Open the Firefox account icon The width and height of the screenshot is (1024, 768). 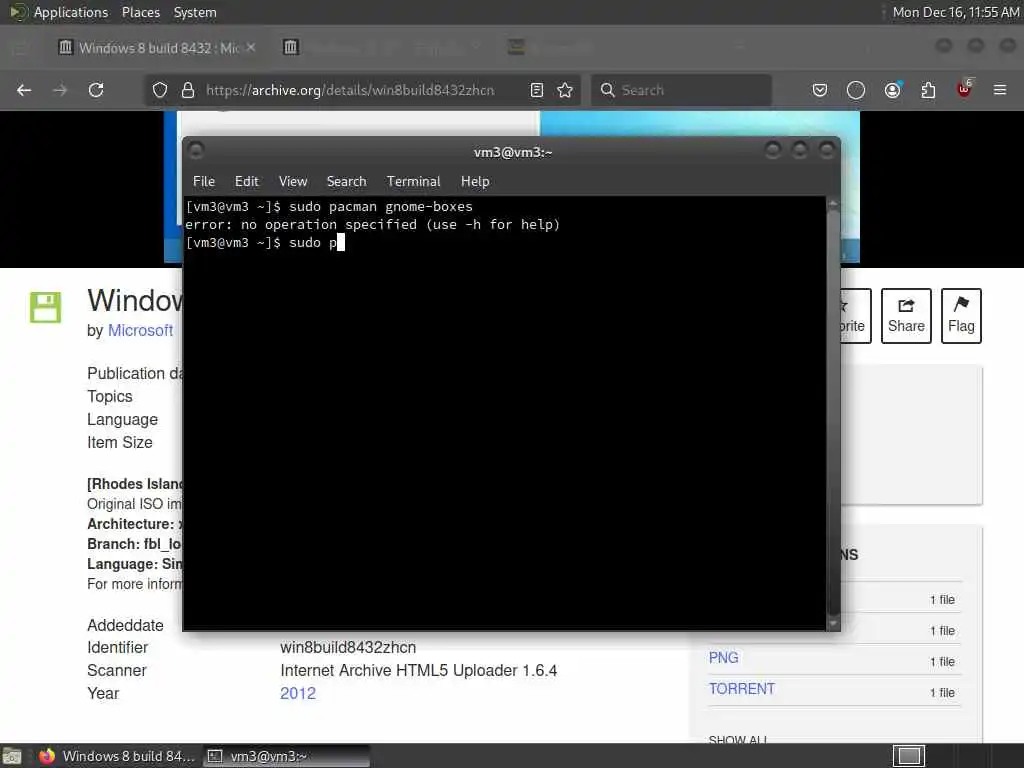[893, 90]
